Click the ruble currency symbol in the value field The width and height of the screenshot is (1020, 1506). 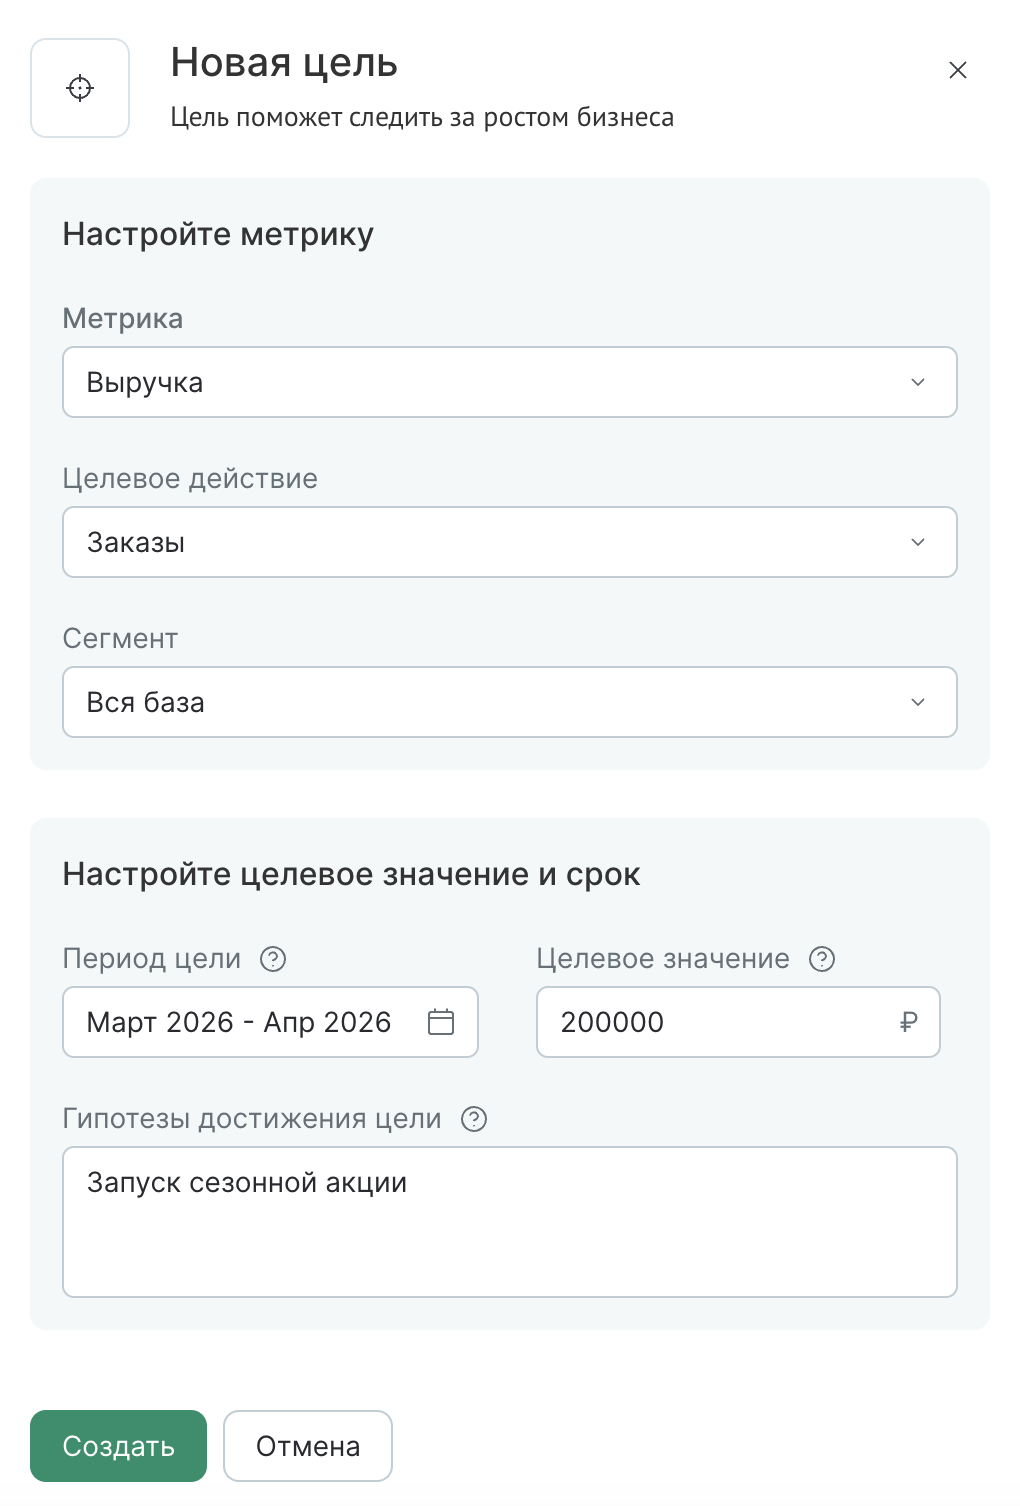tap(905, 1022)
